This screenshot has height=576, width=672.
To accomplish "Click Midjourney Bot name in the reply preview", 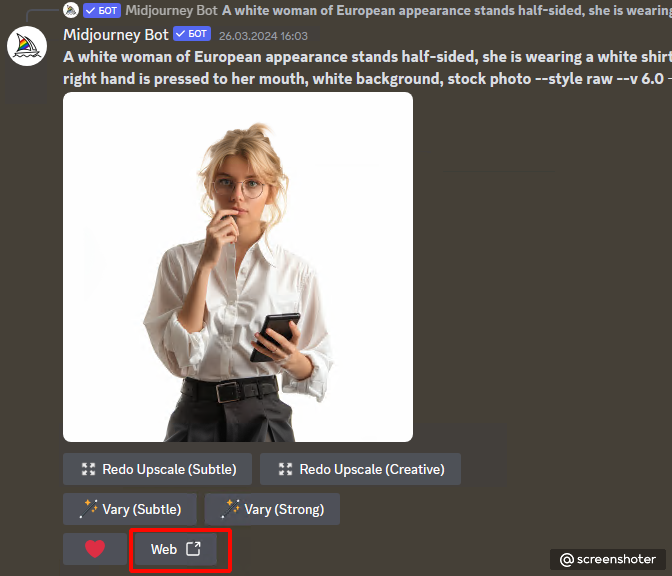I will [x=171, y=10].
